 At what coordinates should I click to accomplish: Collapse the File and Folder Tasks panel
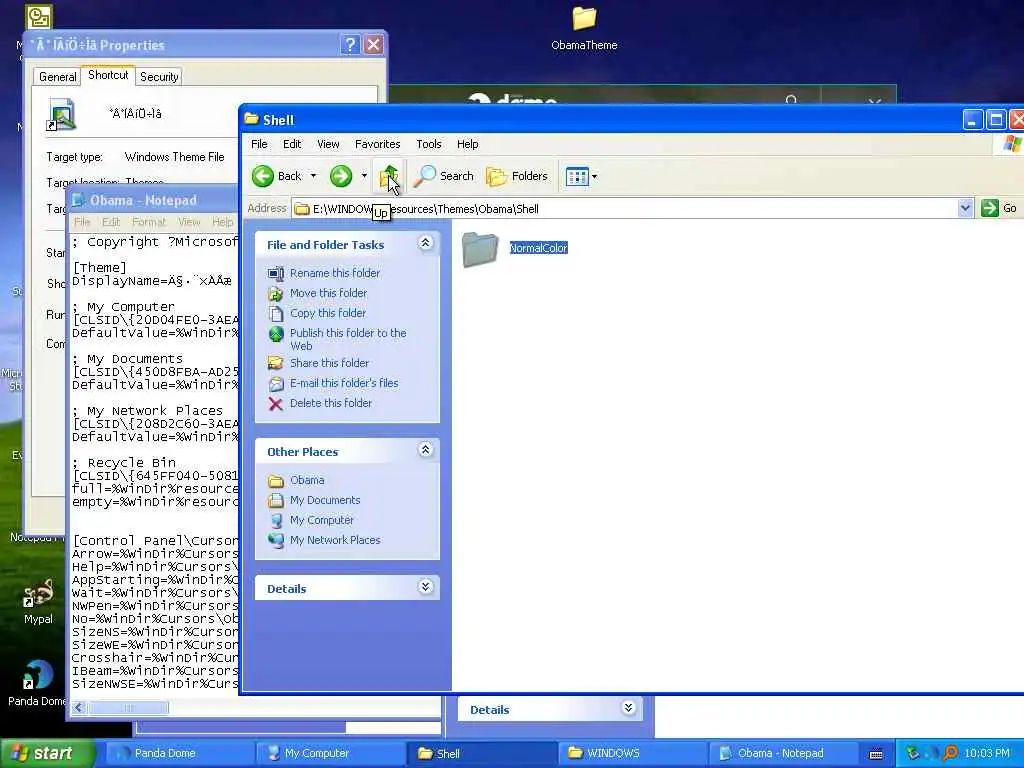[425, 244]
